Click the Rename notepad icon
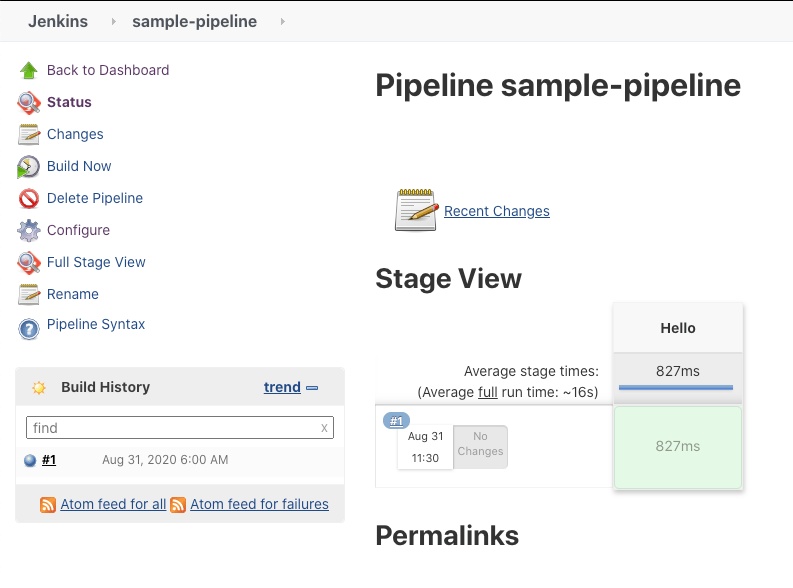The image size is (793, 588). point(29,295)
